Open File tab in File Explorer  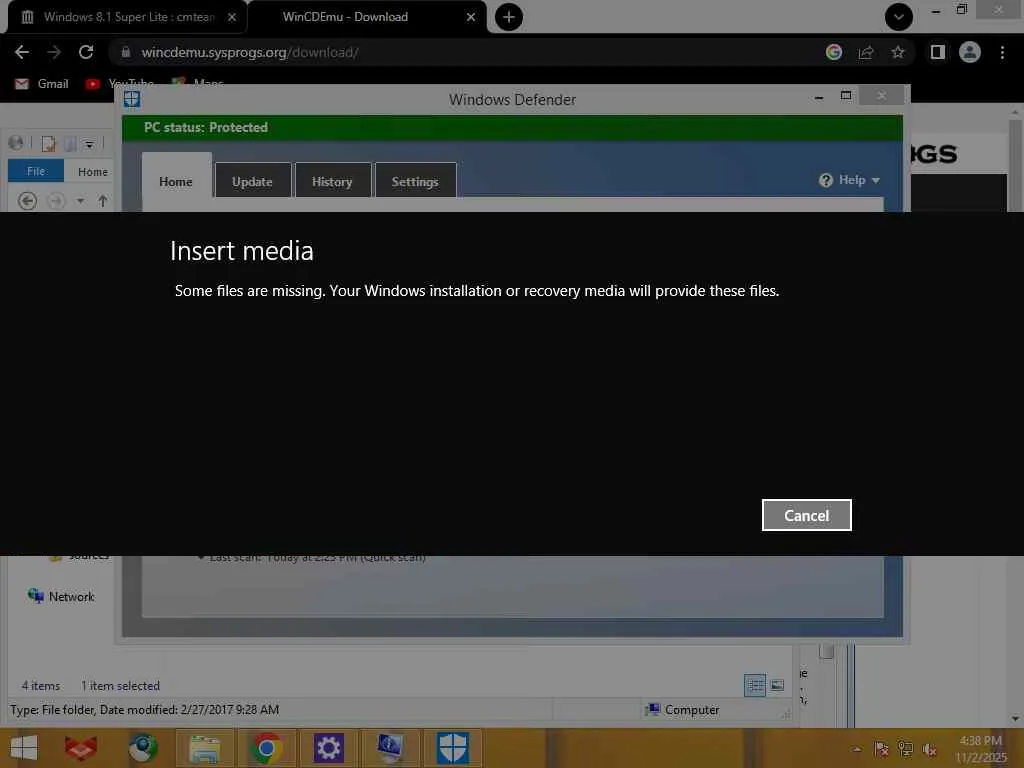[x=36, y=171]
